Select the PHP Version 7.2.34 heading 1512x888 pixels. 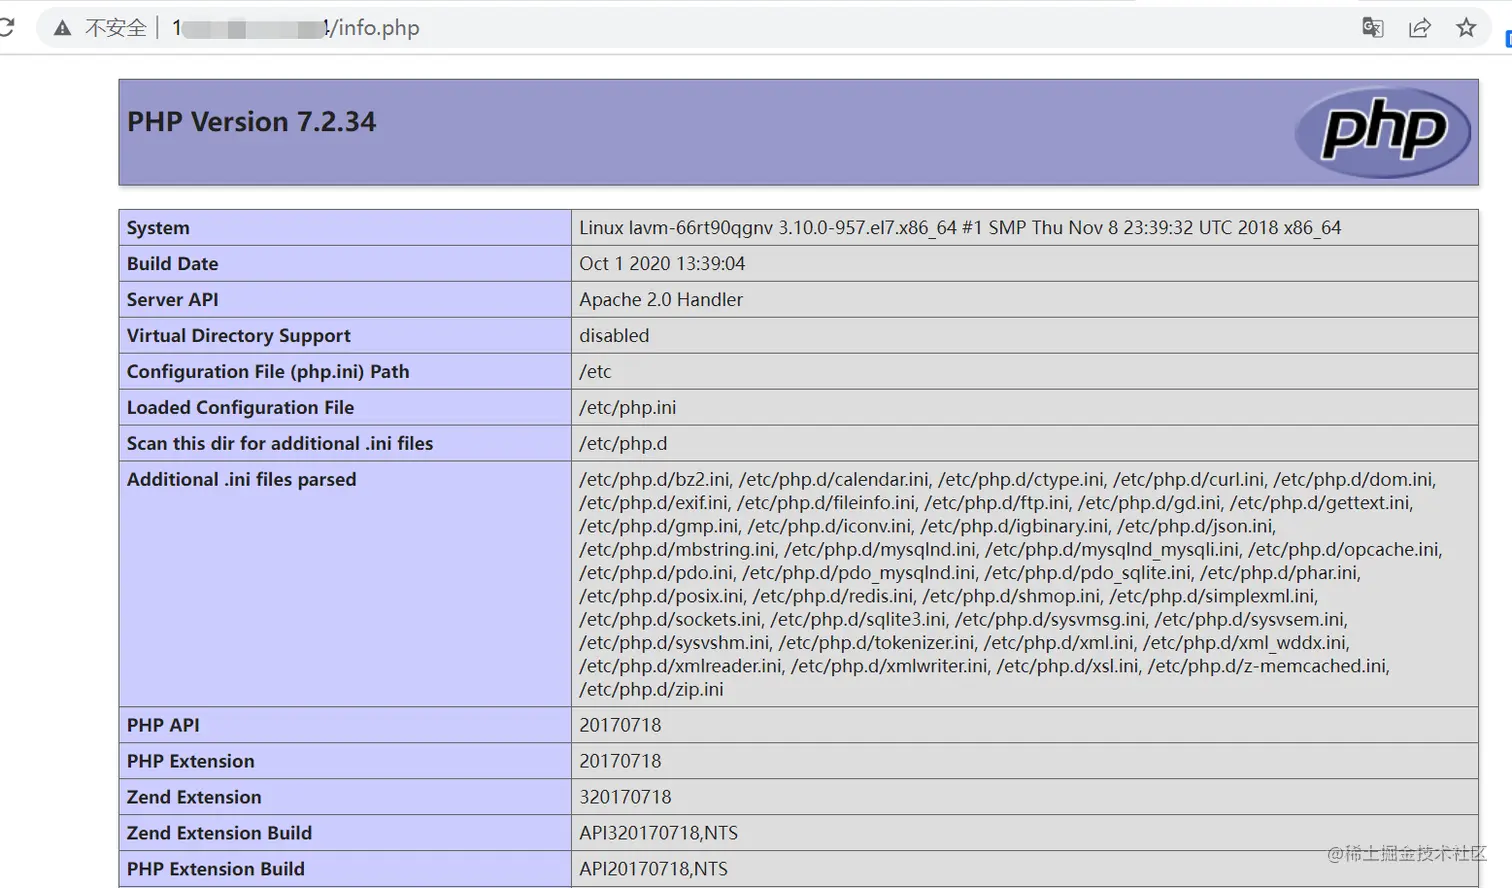(252, 122)
